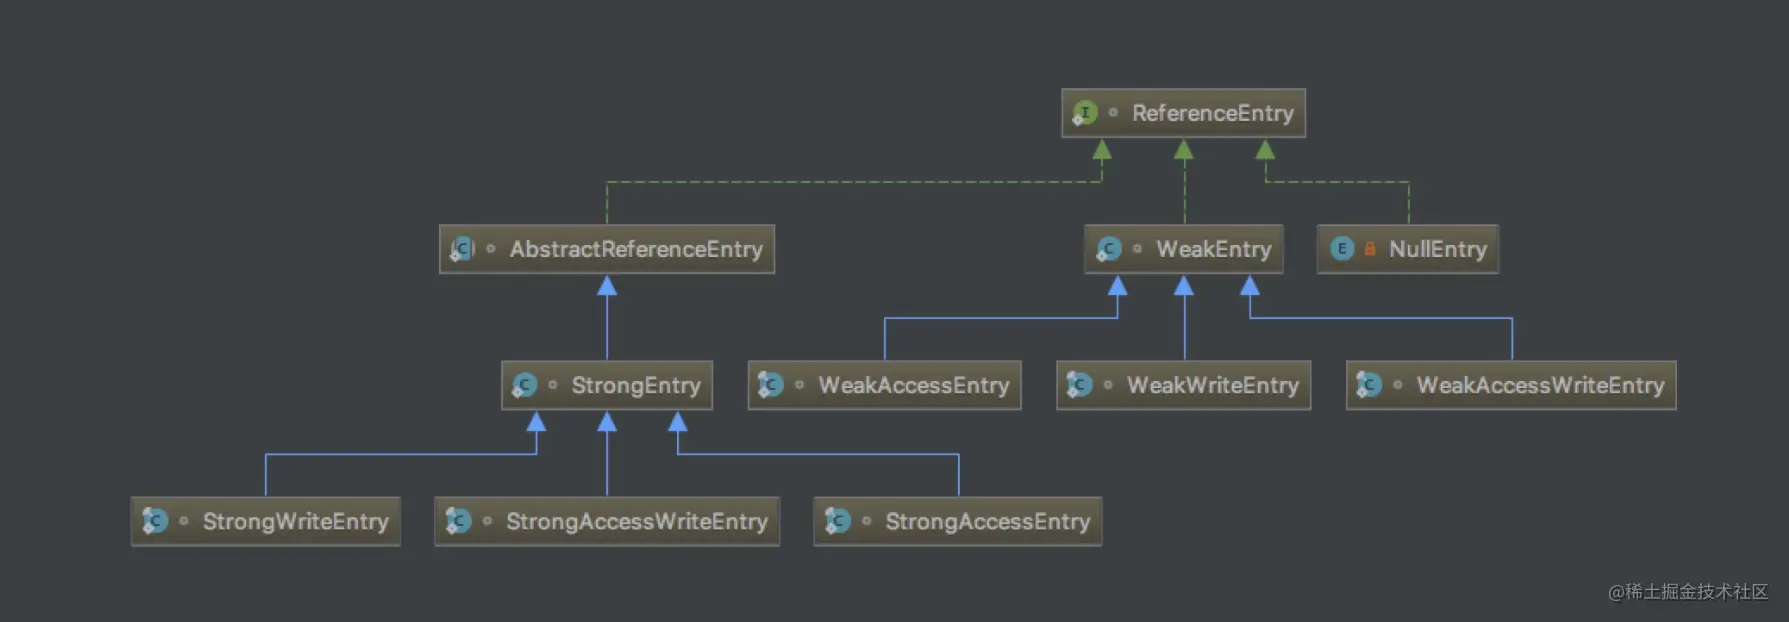This screenshot has height=622, width=1789.
Task: Select the WeakEntry class label
Action: [1213, 249]
